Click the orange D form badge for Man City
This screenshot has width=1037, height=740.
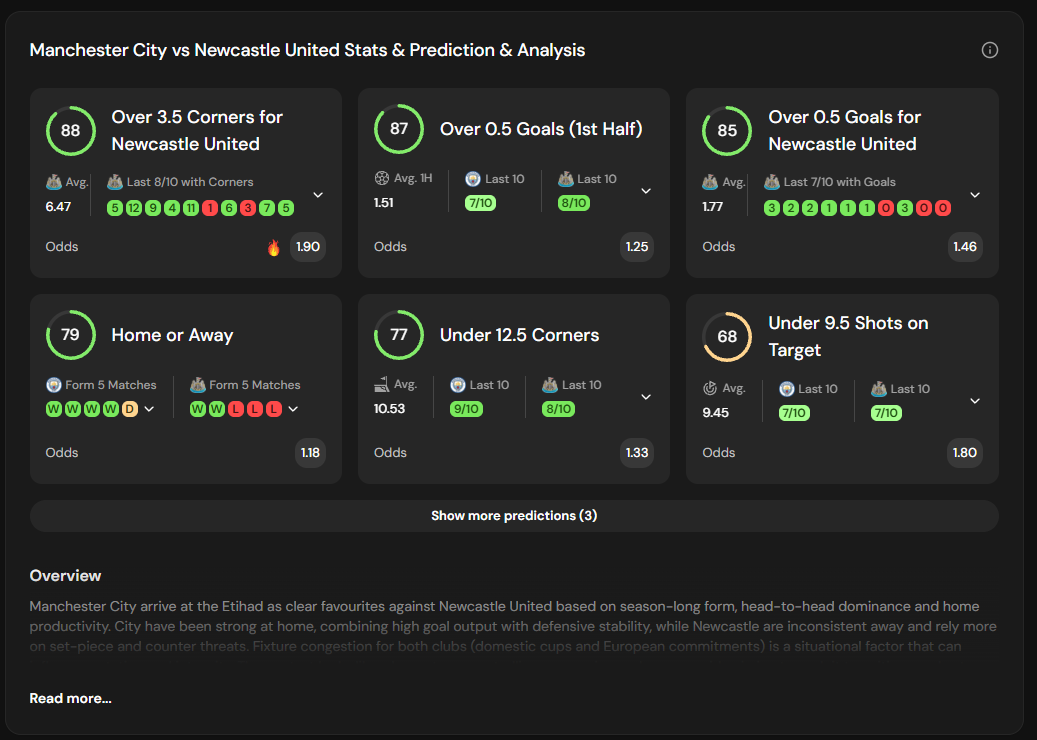pos(130,409)
